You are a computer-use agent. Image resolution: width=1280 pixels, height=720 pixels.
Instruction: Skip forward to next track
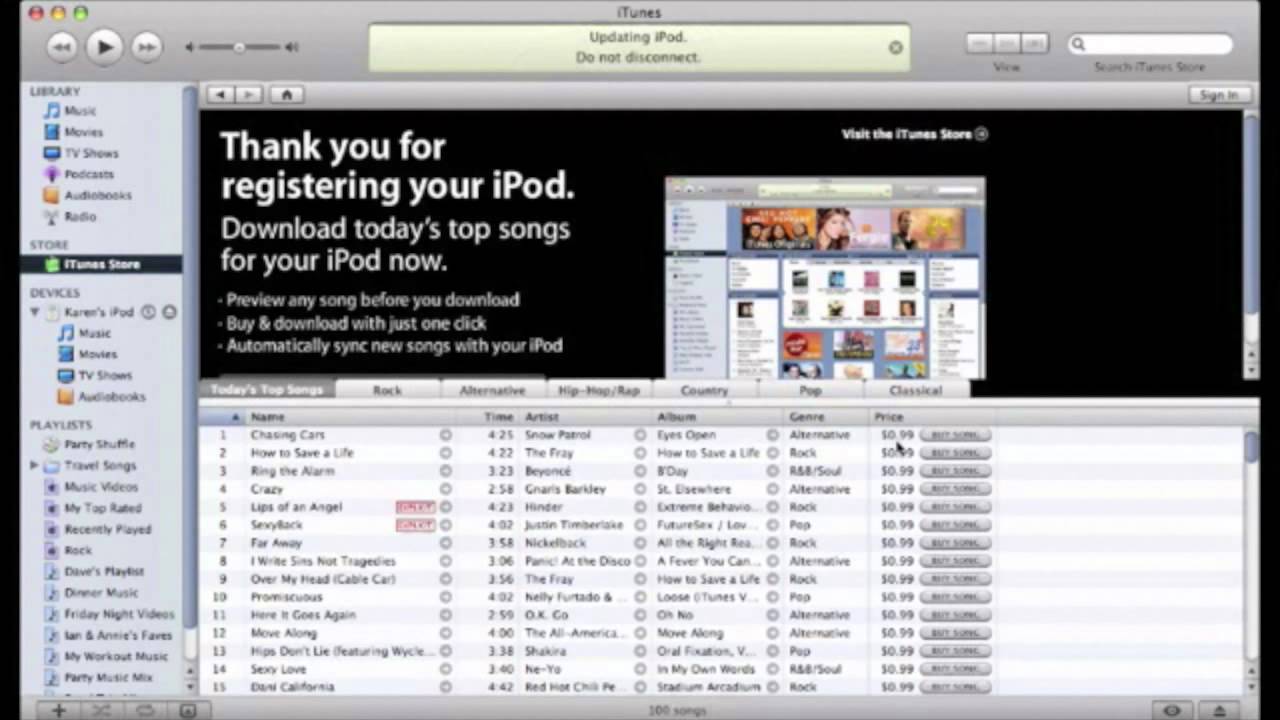[x=146, y=46]
